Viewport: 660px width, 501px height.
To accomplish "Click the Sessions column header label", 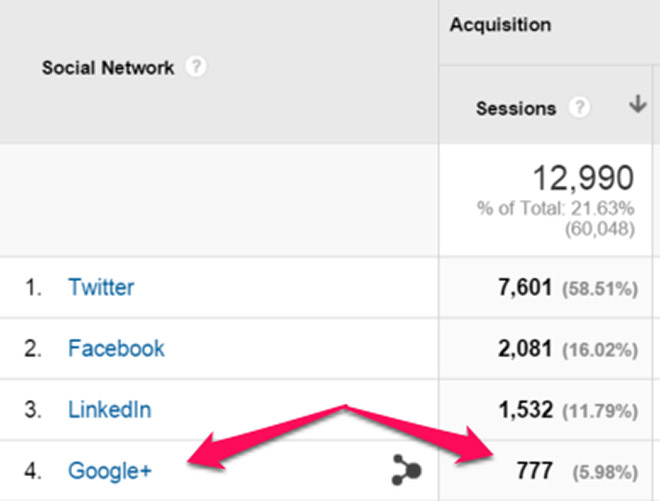I will 516,109.
